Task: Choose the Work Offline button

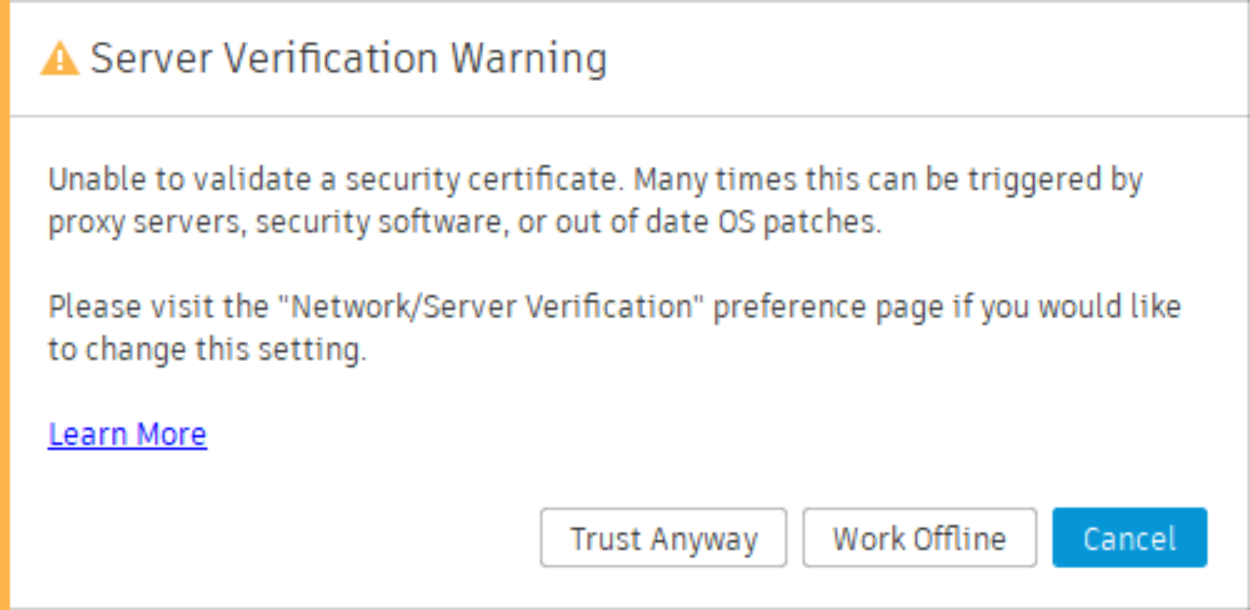Action: pos(919,539)
